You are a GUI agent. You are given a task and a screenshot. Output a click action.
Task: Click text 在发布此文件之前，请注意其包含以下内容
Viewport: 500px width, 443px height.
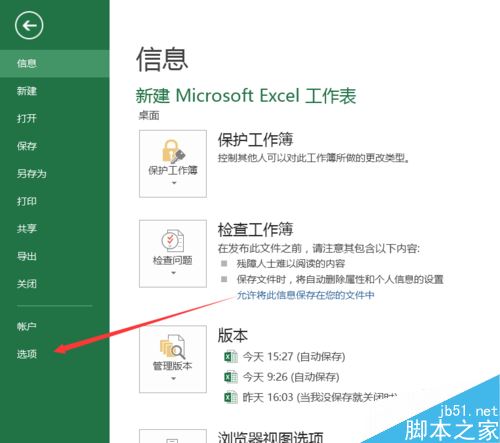click(319, 248)
